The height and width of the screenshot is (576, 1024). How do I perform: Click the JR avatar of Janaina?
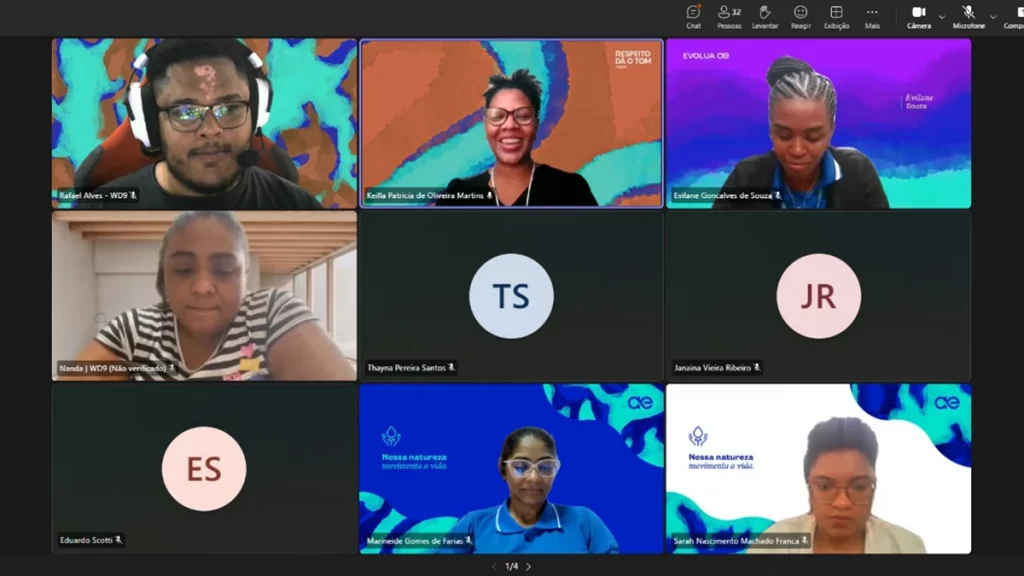[x=818, y=296]
